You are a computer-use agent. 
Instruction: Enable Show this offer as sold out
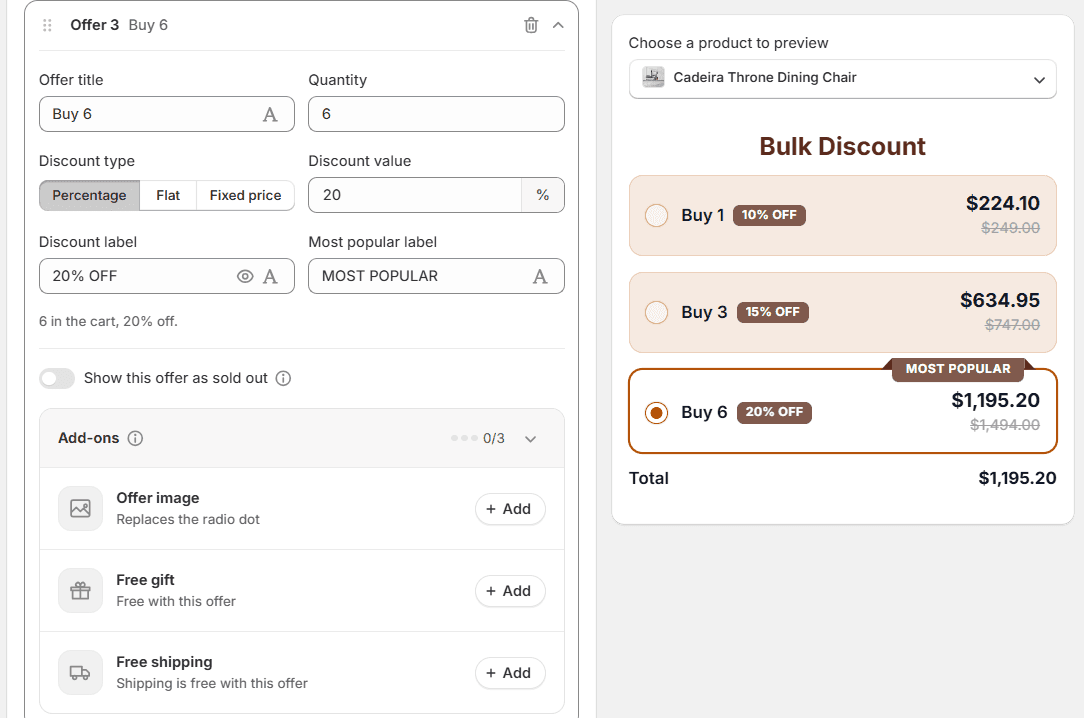pyautogui.click(x=57, y=378)
